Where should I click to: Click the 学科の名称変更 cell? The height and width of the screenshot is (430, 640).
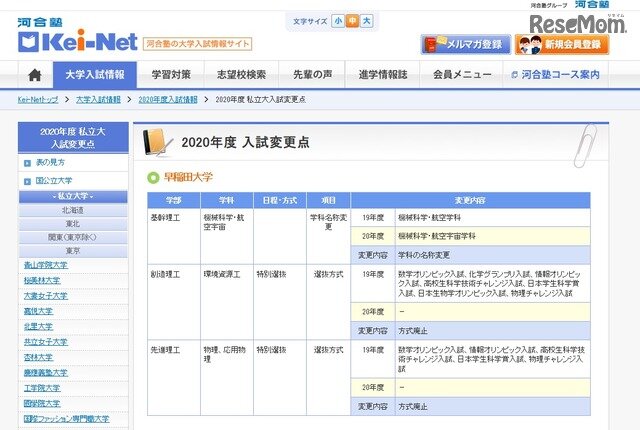[x=493, y=255]
